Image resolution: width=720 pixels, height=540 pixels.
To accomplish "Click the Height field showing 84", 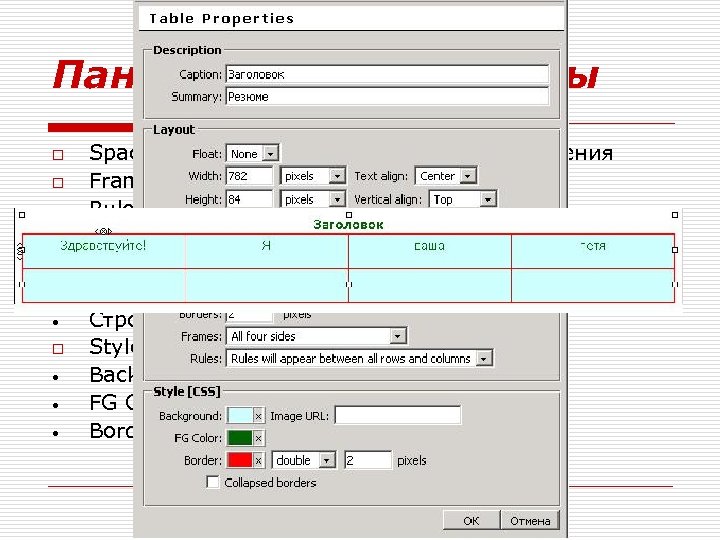I will click(x=249, y=199).
